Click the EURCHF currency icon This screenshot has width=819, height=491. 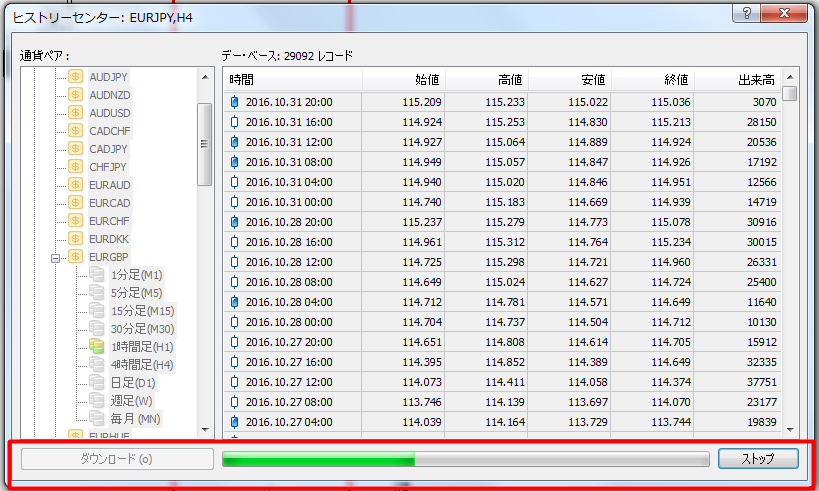coord(76,221)
